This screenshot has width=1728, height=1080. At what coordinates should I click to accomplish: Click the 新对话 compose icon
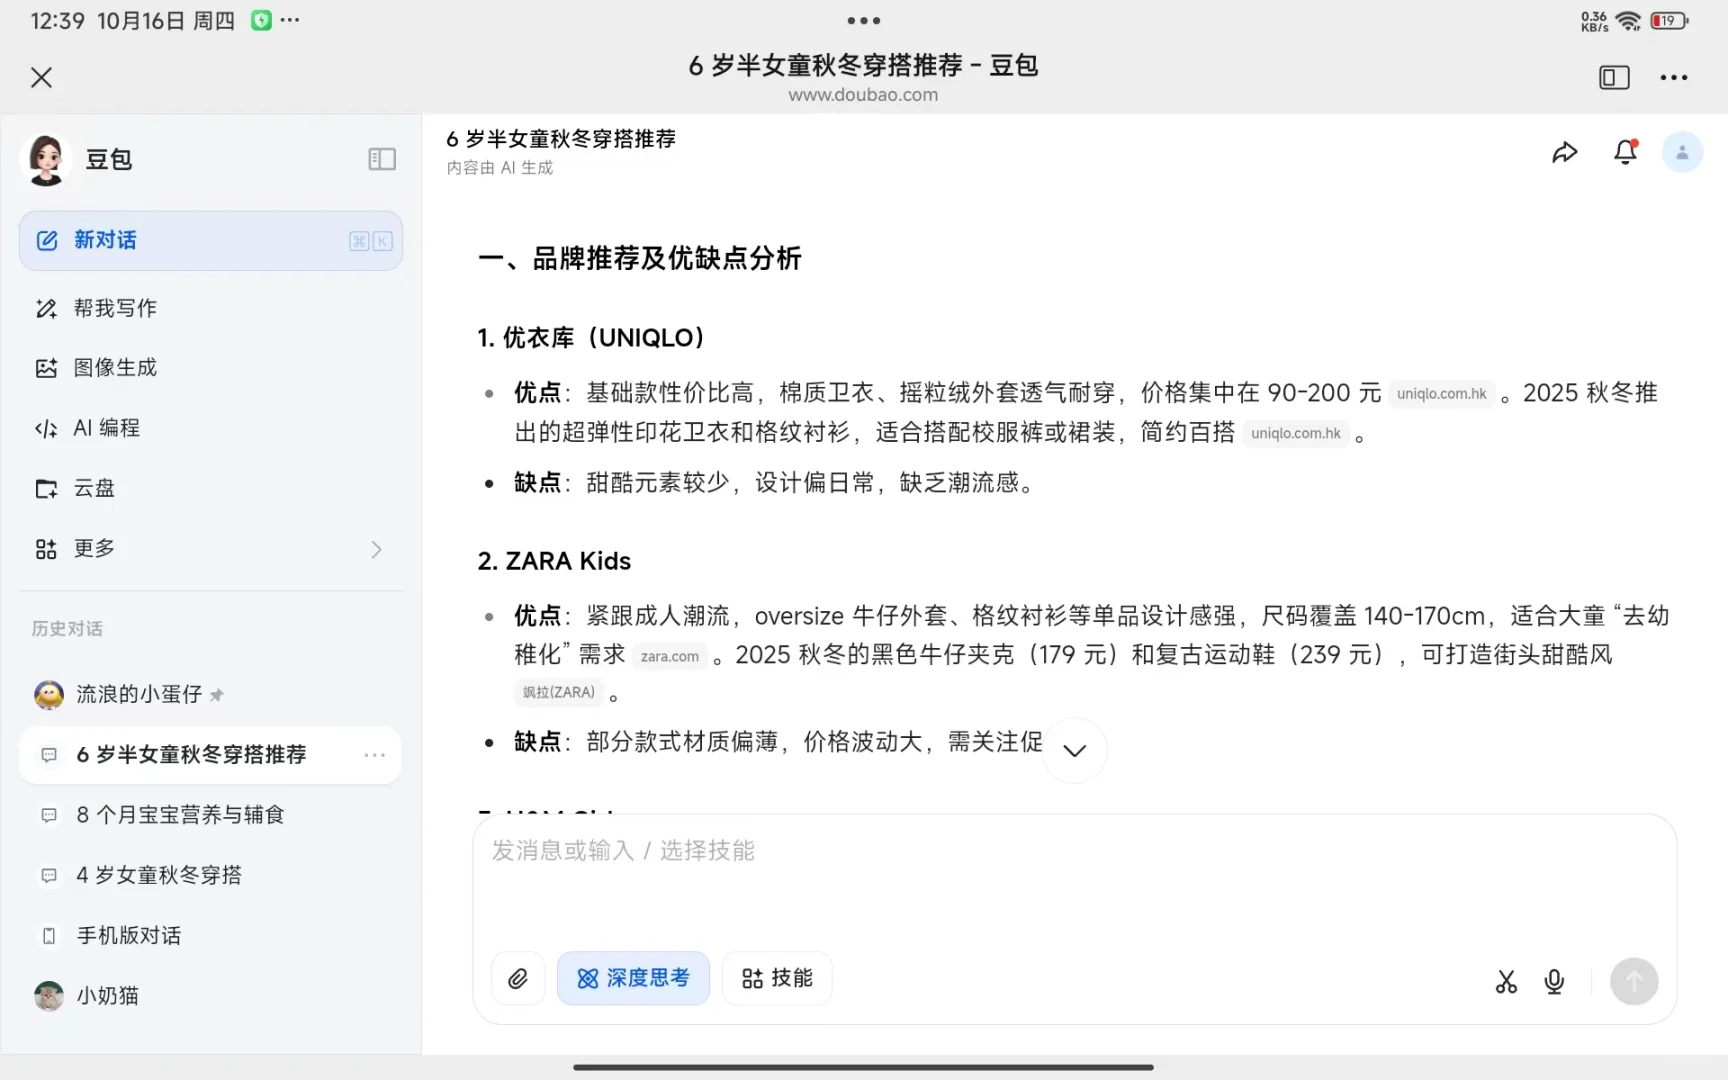[47, 240]
